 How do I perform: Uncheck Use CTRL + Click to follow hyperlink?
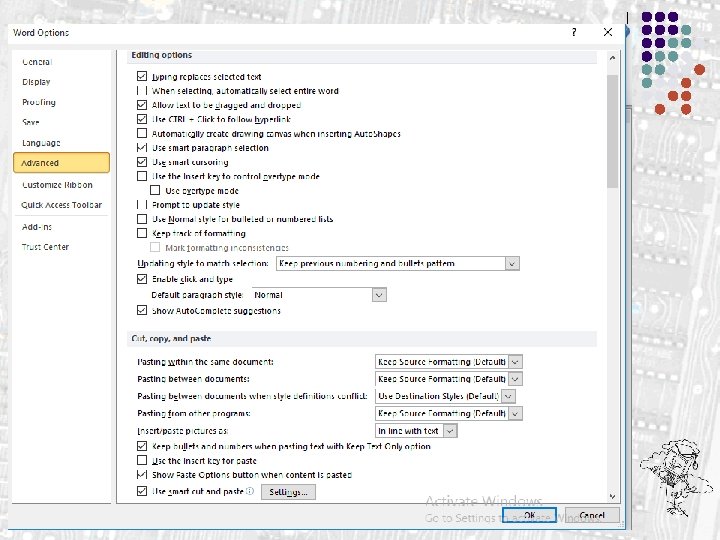142,119
